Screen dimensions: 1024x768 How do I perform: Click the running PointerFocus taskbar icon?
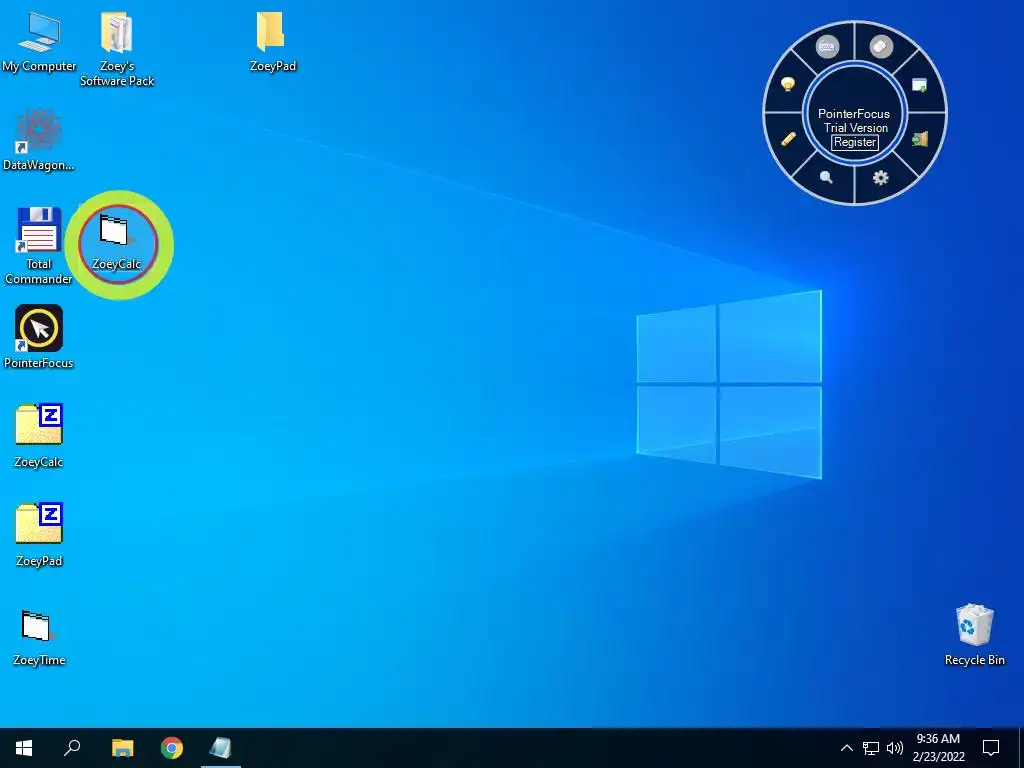tap(221, 748)
